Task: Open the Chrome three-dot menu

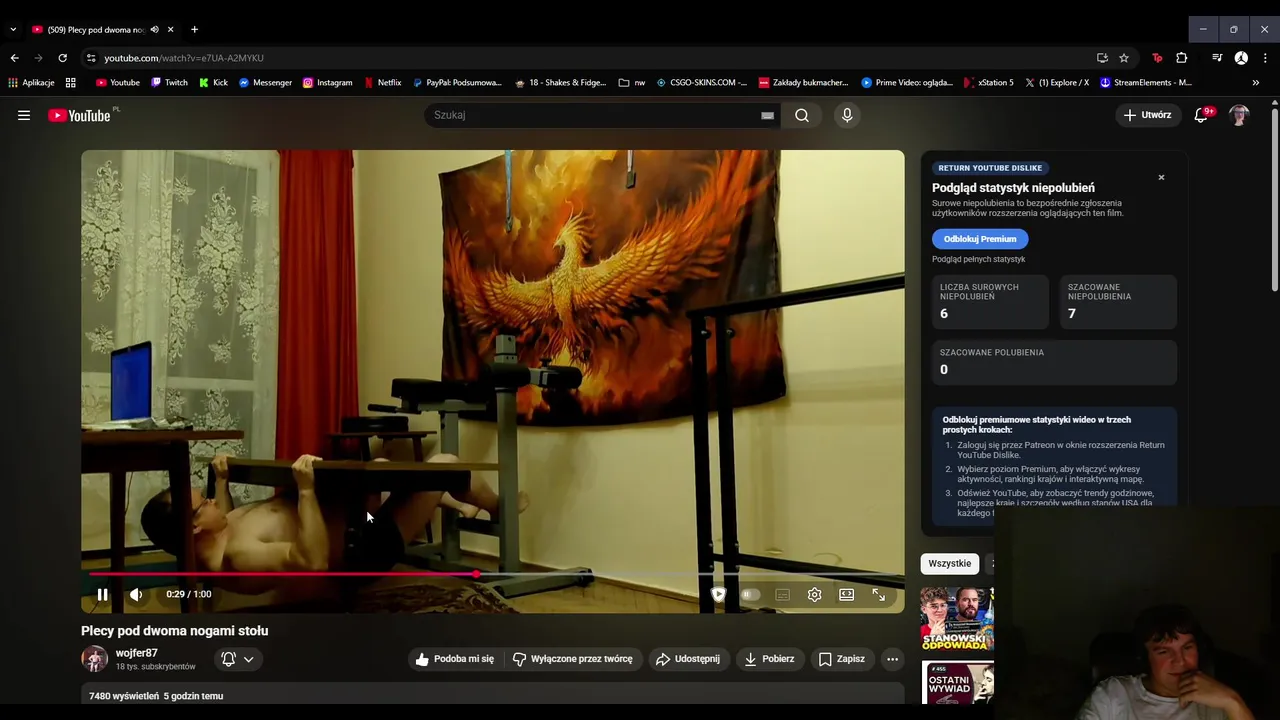Action: pos(1265,58)
